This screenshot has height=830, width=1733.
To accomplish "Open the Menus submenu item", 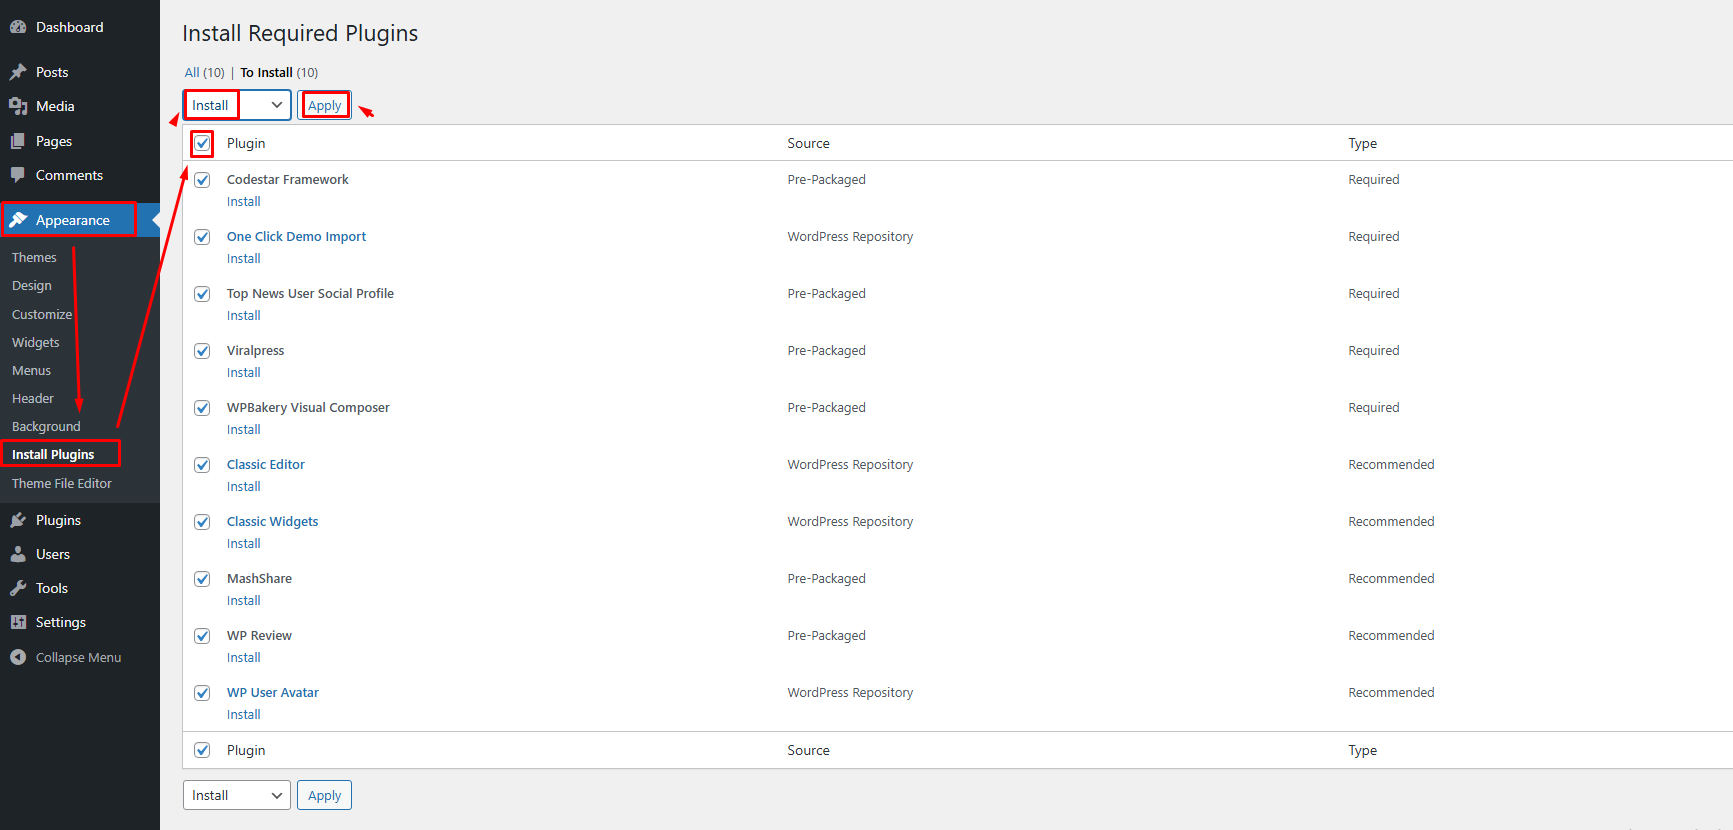I will pyautogui.click(x=32, y=370).
